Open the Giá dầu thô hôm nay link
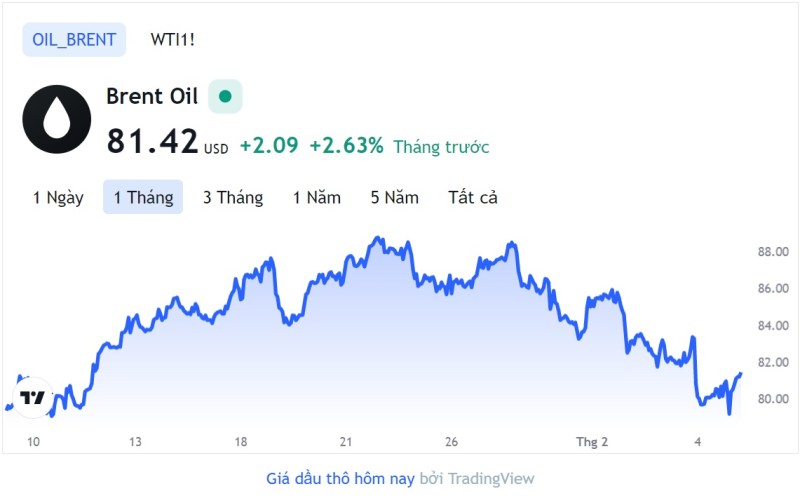The height and width of the screenshot is (503, 800). [x=340, y=479]
